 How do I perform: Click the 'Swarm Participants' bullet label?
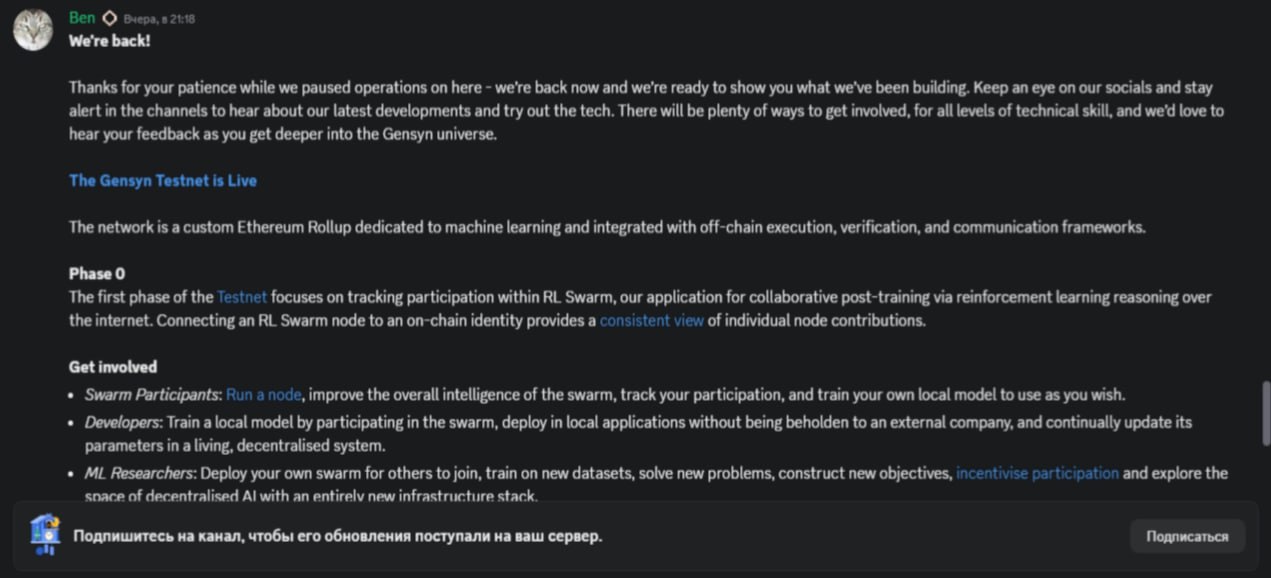[151, 395]
